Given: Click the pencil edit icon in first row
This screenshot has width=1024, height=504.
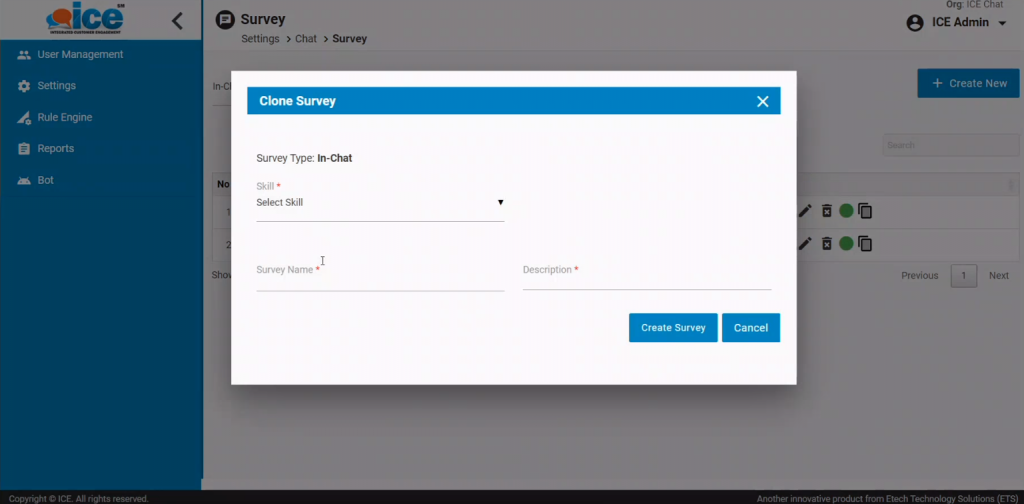Looking at the screenshot, I should pos(805,211).
